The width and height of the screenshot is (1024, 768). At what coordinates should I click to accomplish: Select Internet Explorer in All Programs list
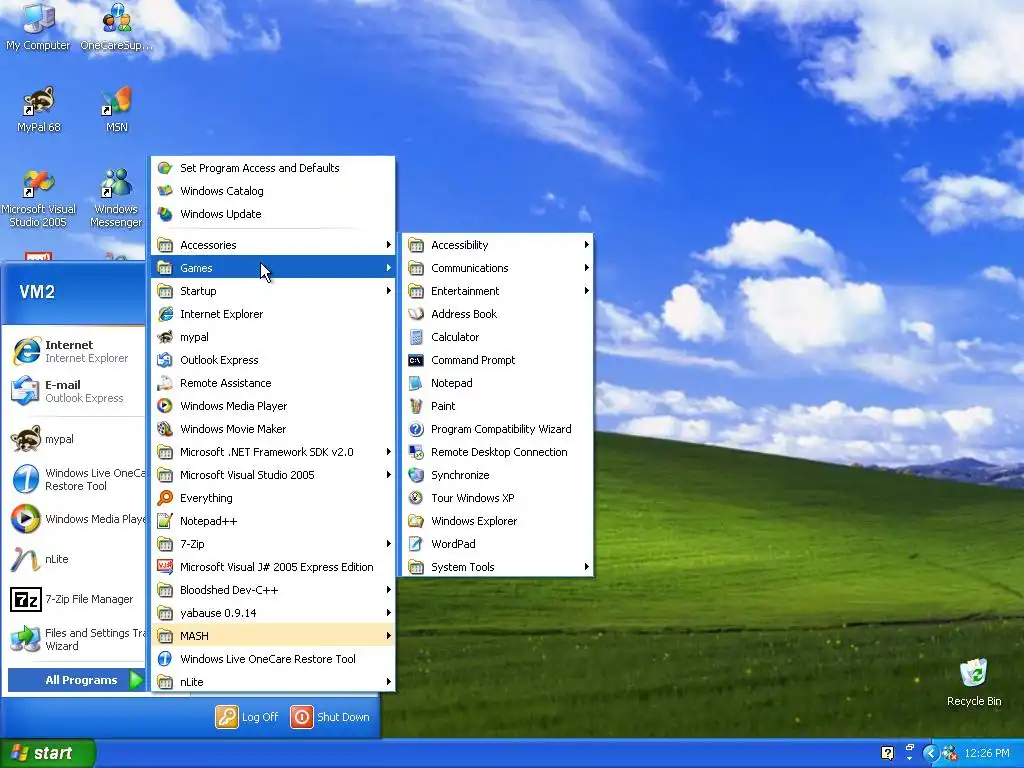tap(273, 313)
